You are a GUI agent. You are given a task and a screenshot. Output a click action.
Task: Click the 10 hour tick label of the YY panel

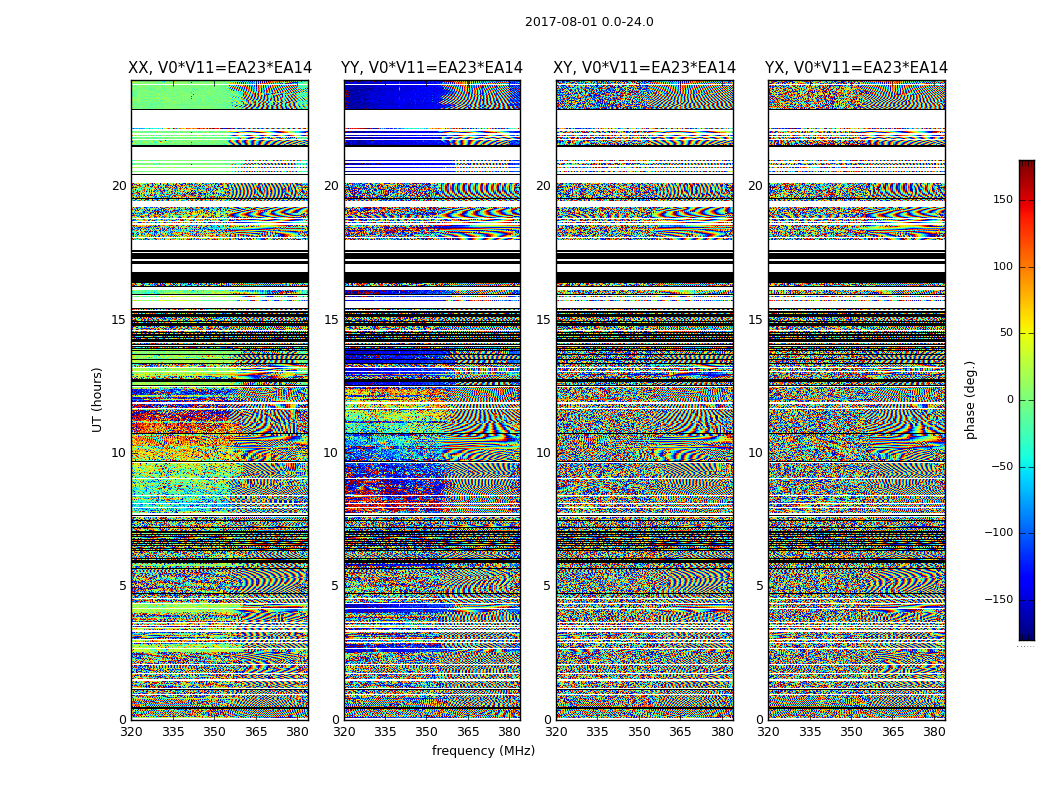[x=331, y=453]
